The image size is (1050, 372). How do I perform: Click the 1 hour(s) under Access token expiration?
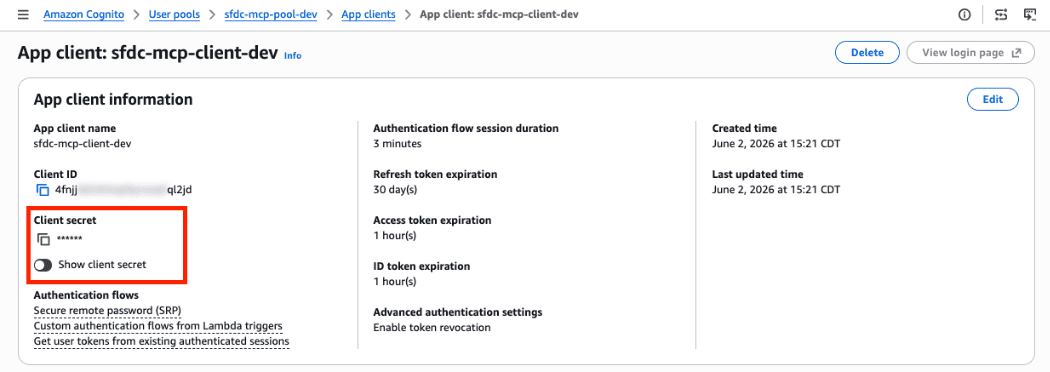[x=394, y=236]
